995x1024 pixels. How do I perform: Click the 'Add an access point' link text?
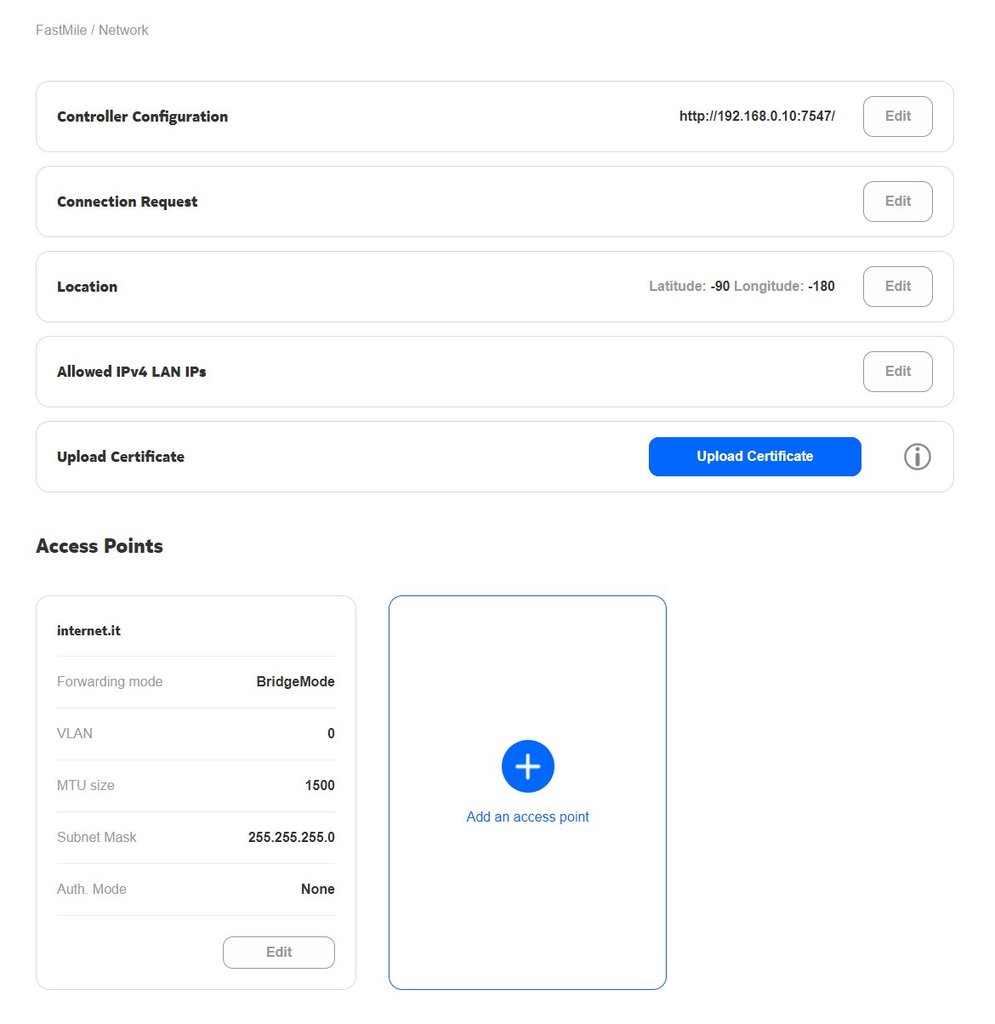coord(527,817)
